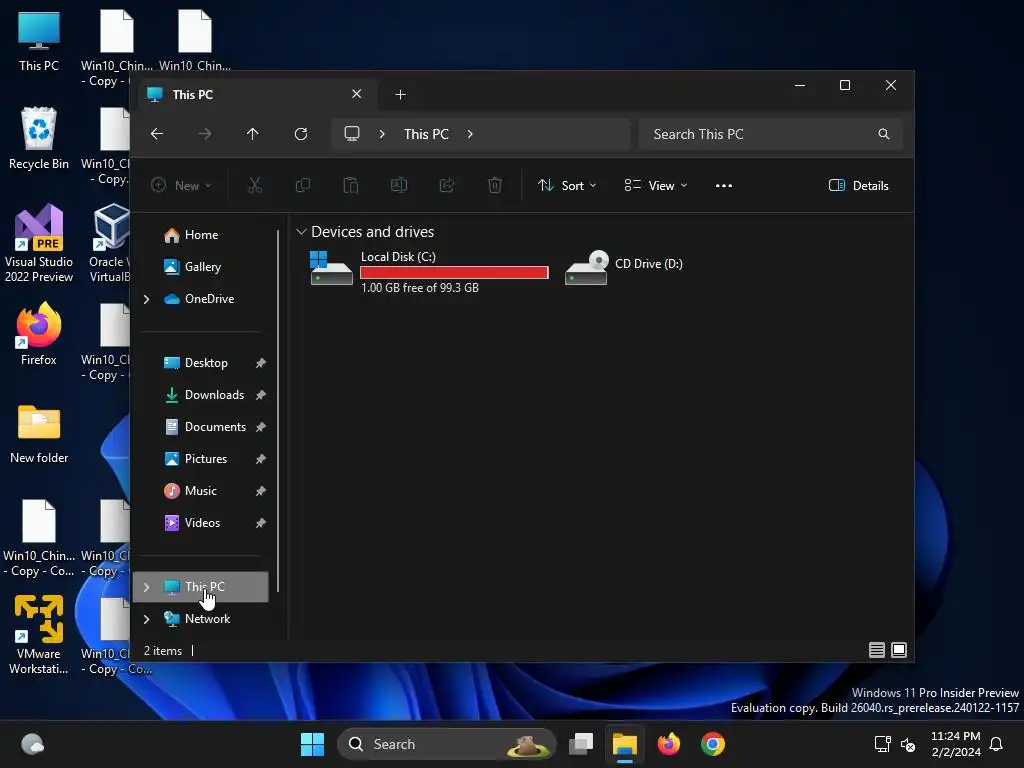1024x768 pixels.
Task: Click the navigation pane scrollbar
Action: point(278,411)
